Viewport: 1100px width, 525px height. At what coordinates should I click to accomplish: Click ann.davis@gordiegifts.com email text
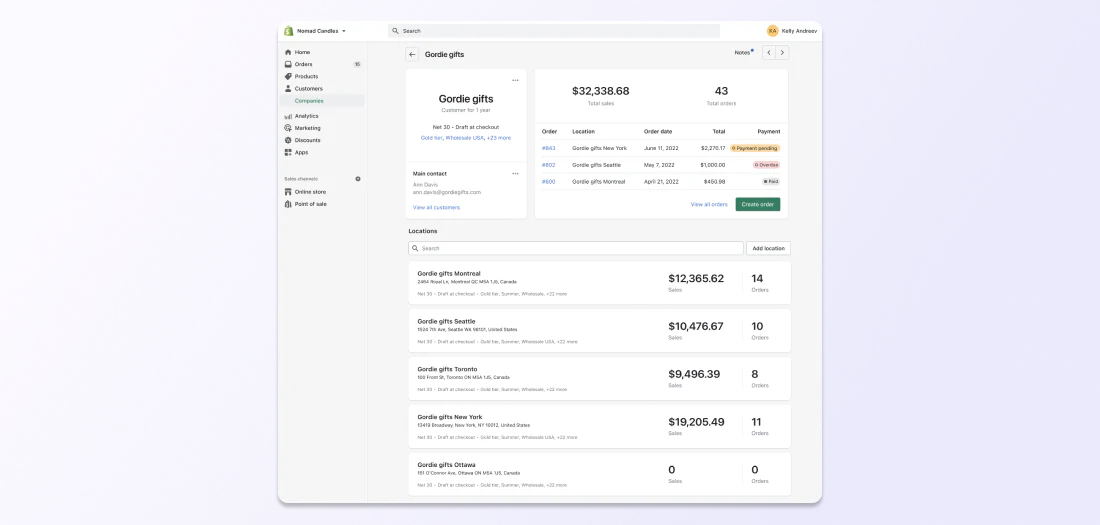(x=447, y=192)
